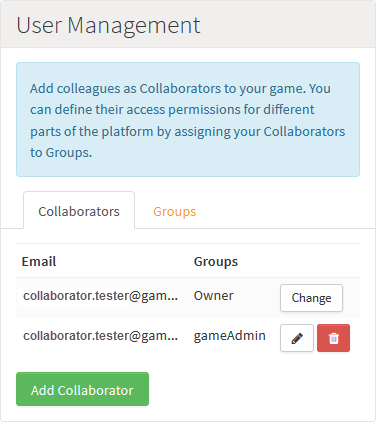The height and width of the screenshot is (422, 376).
Task: Click the Add Collaborator button
Action: tap(82, 389)
